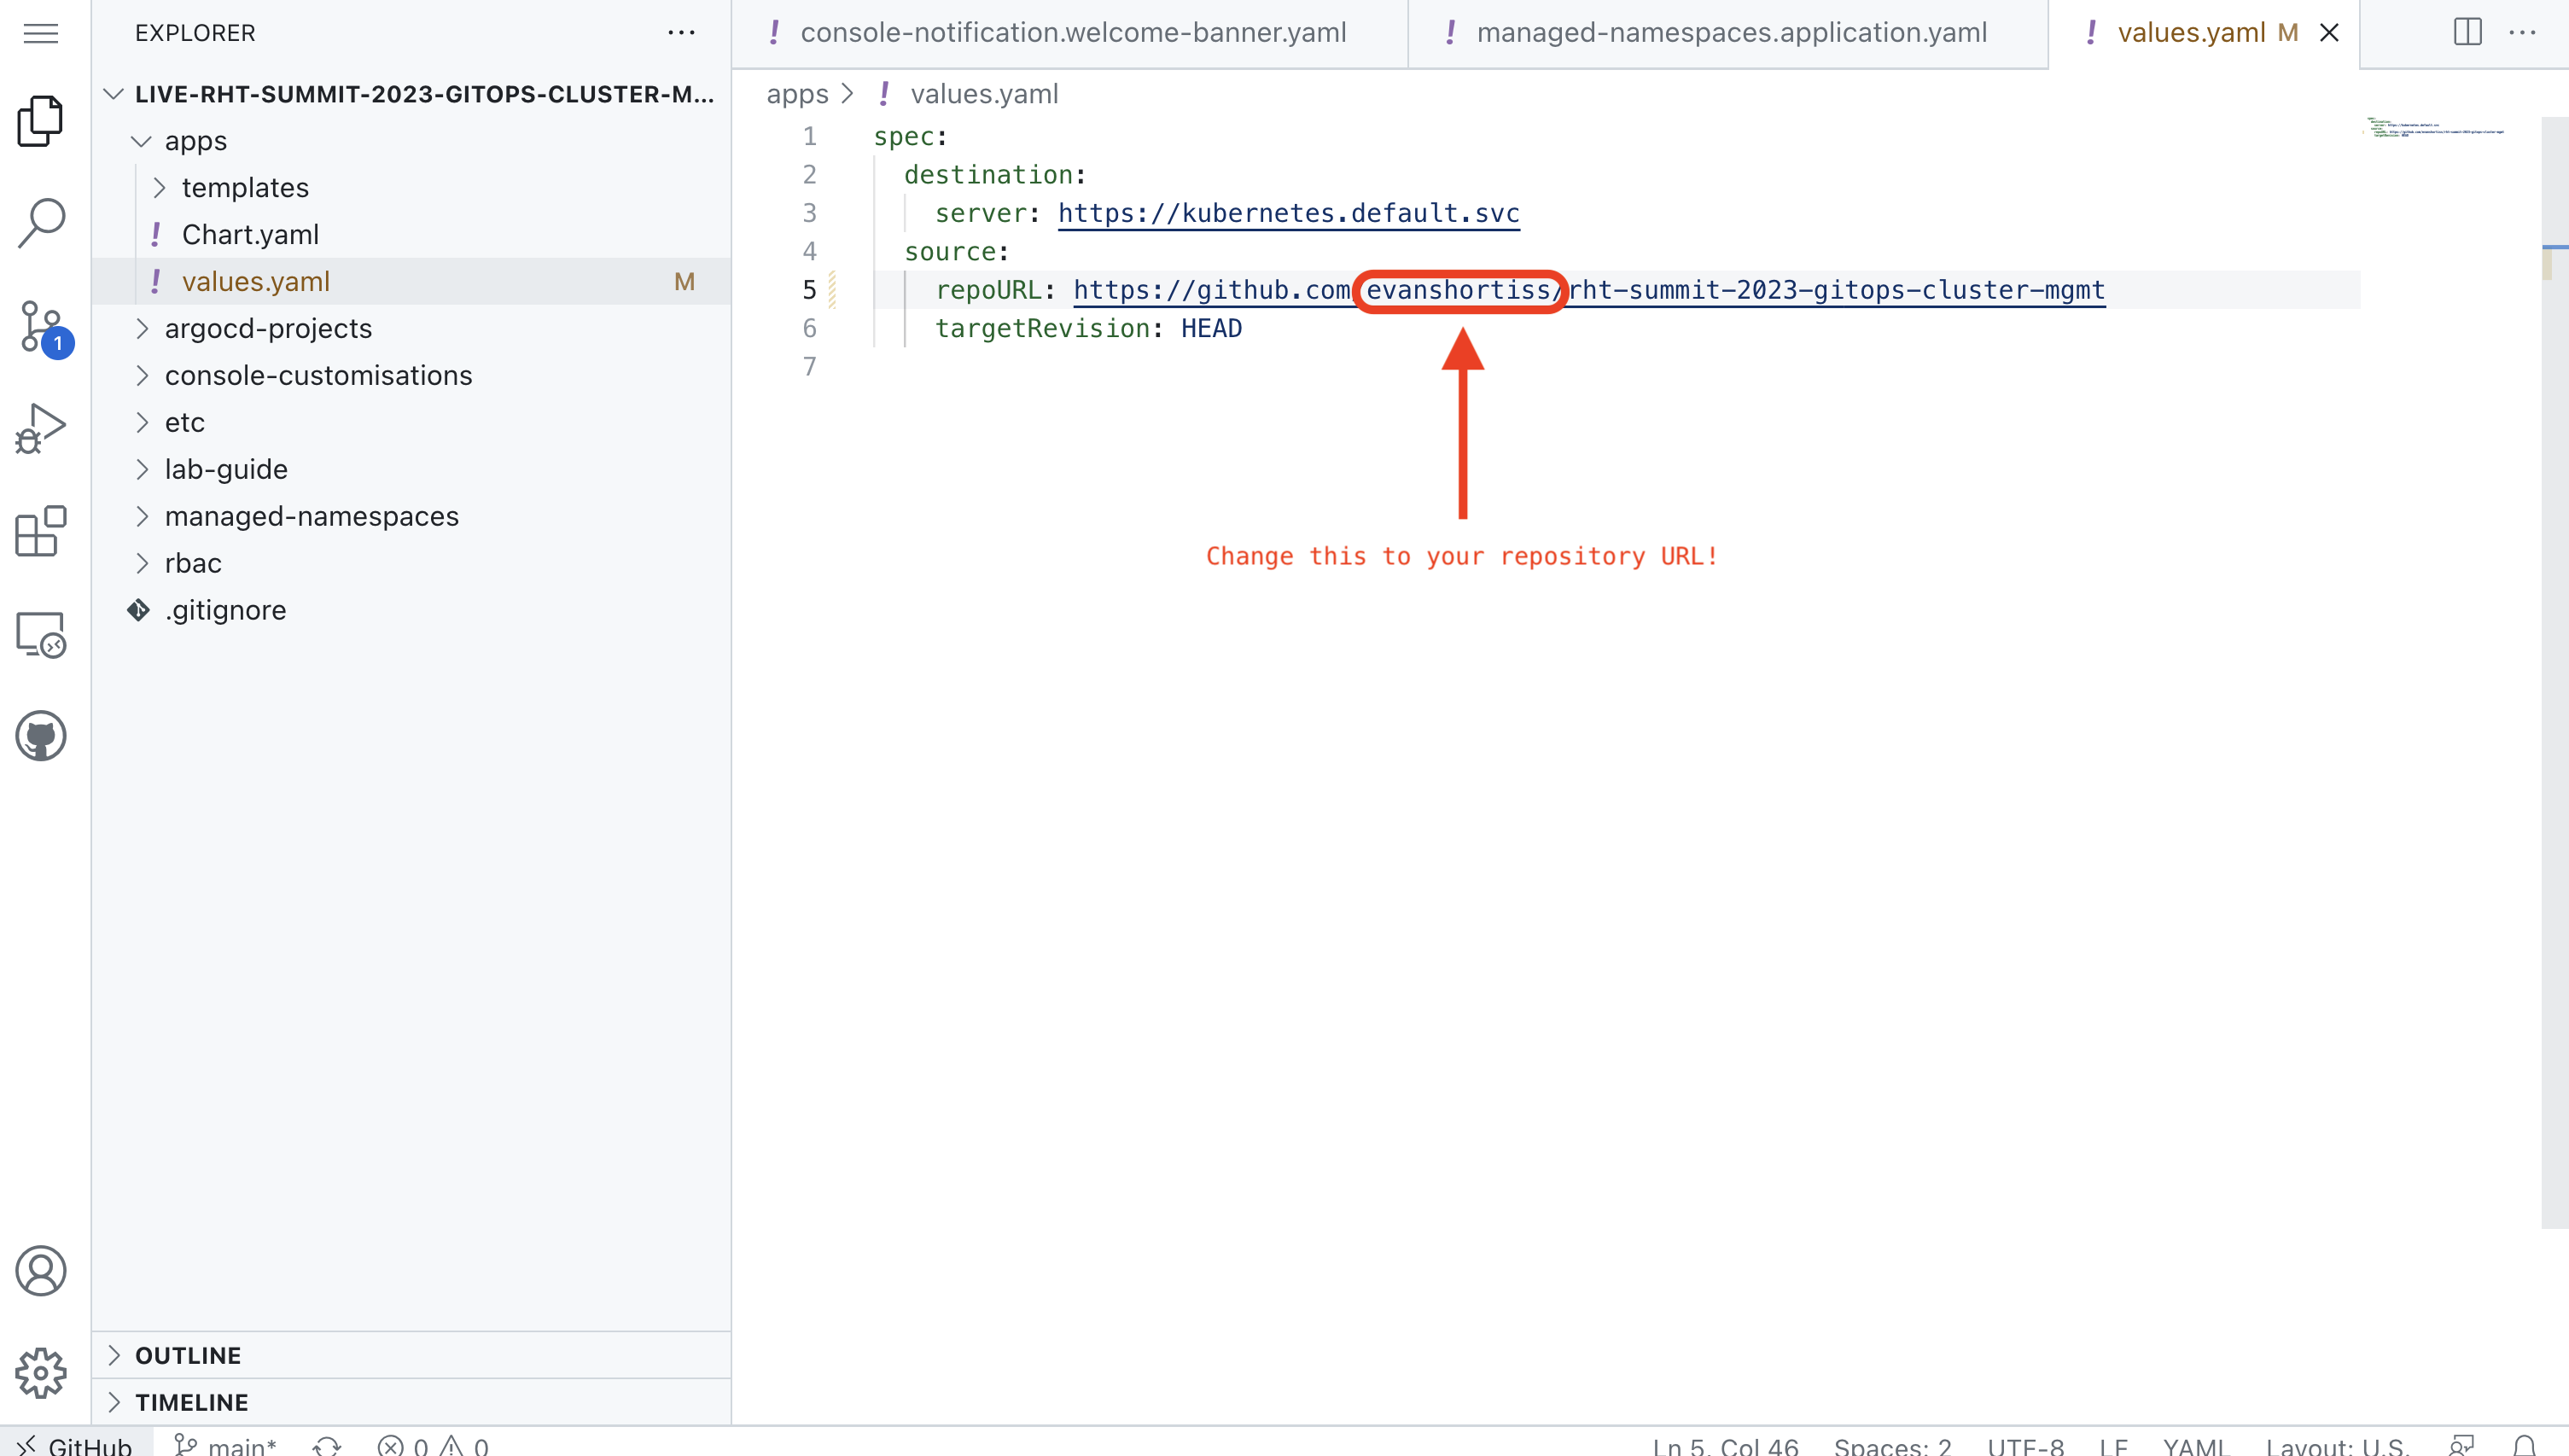Open errors and warnings counter
The height and width of the screenshot is (1456, 2569).
pyautogui.click(x=433, y=1444)
